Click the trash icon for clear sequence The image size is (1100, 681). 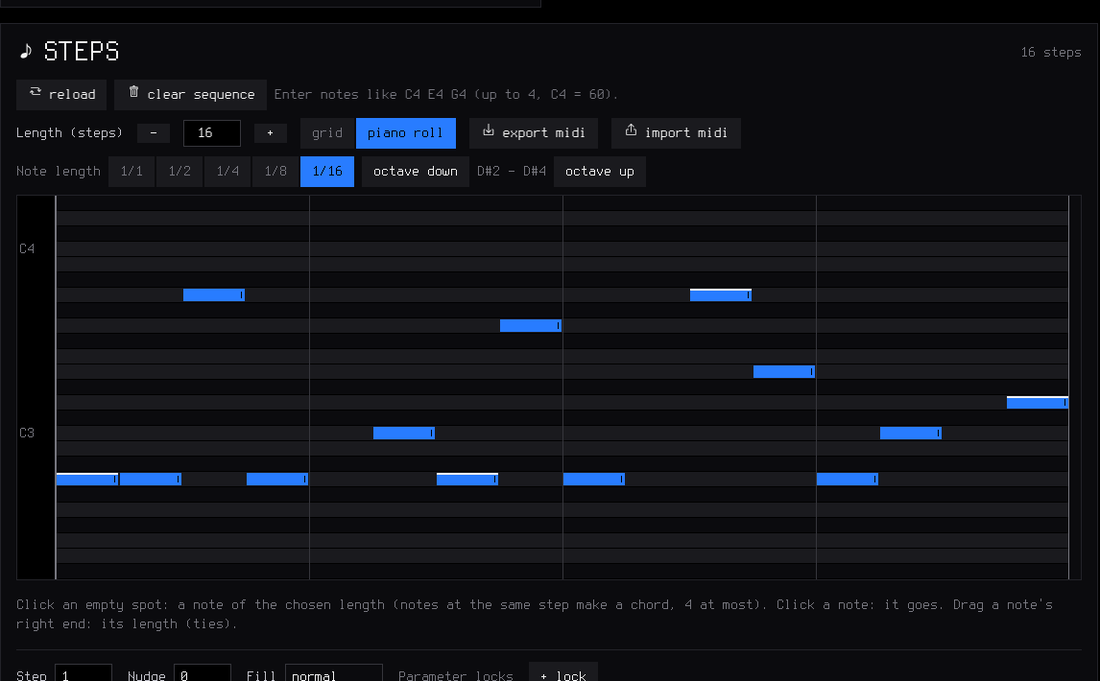(133, 92)
